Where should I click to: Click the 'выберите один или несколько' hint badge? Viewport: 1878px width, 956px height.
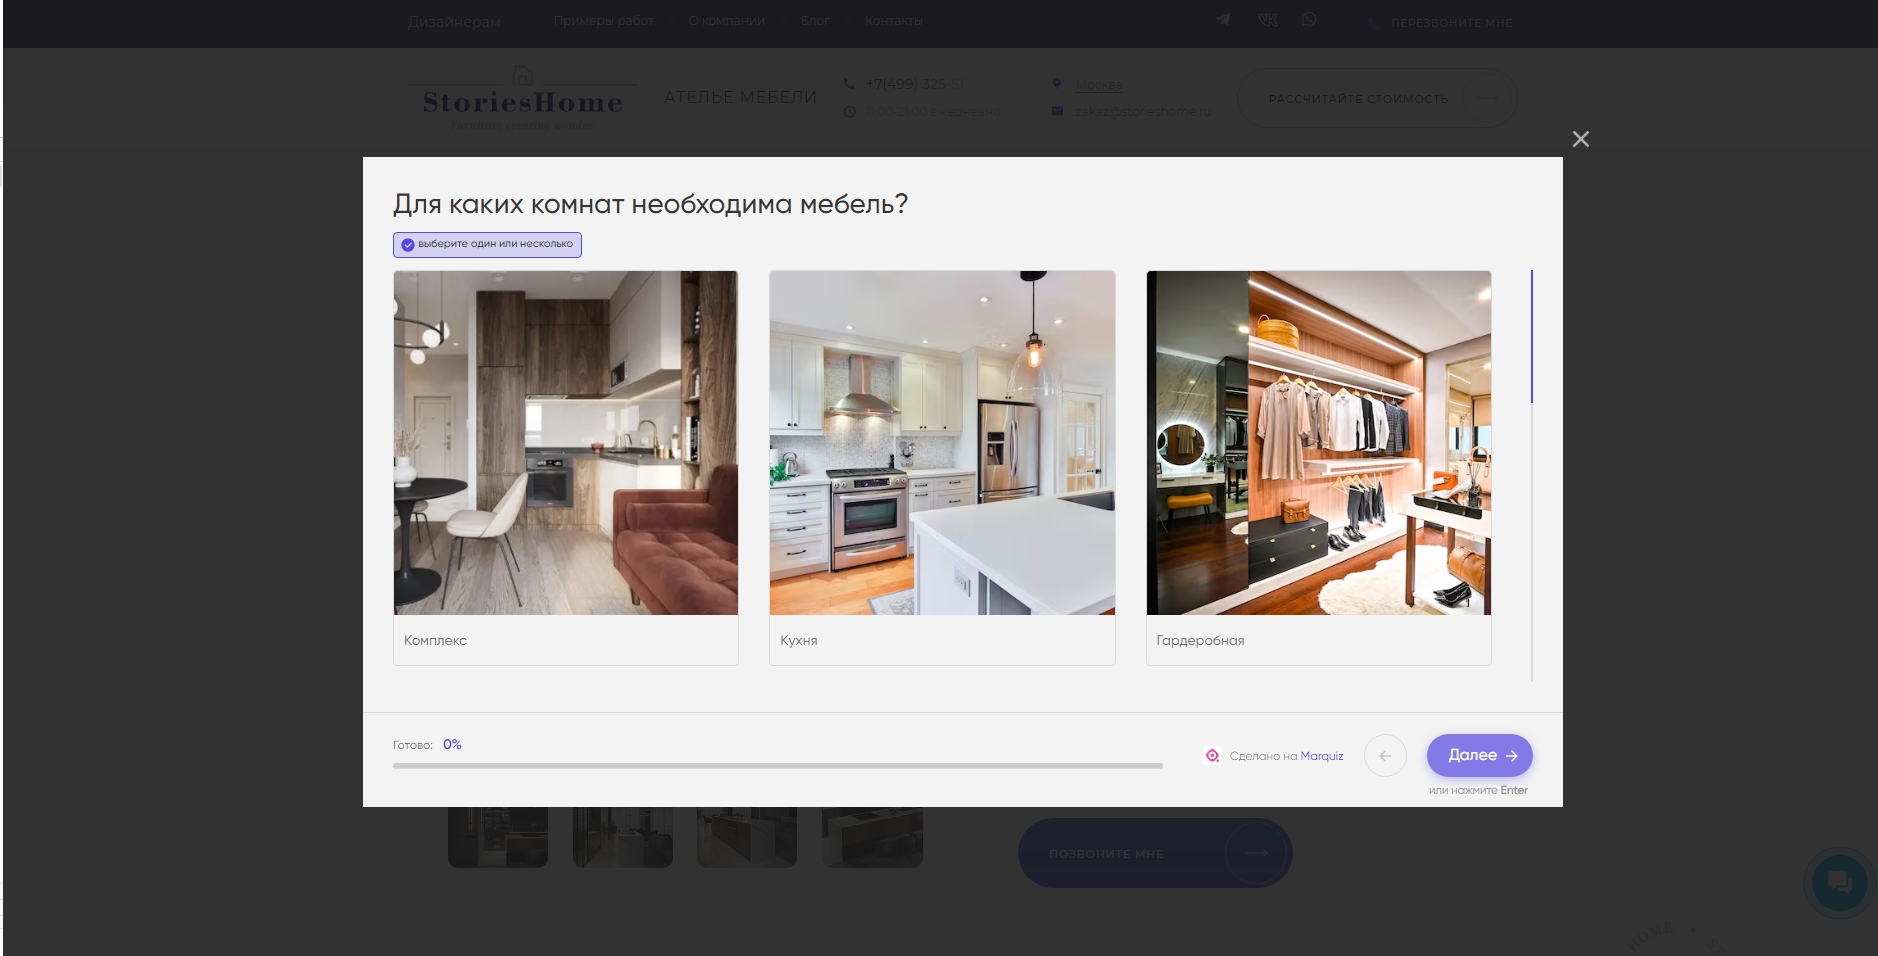tap(487, 244)
